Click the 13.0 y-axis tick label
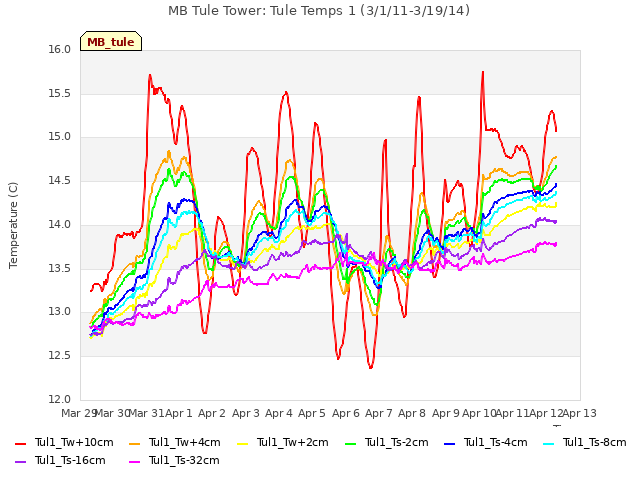640x480 pixels. point(60,312)
